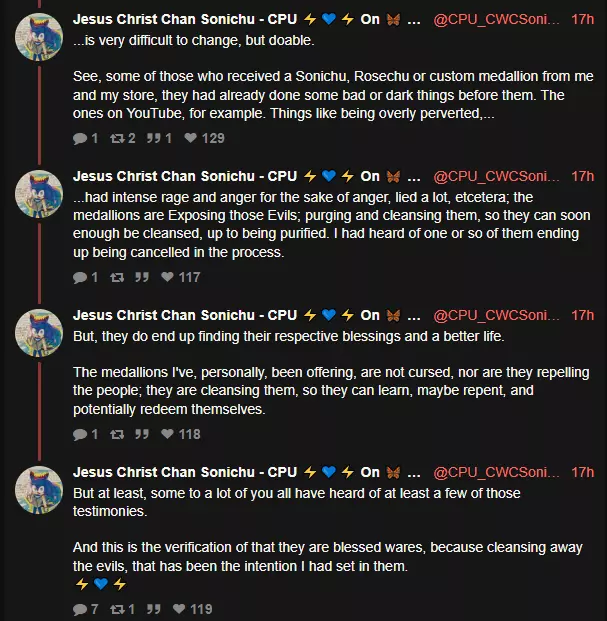Retweet the 'blessed wares' tweet
The image size is (607, 621).
click(x=117, y=609)
